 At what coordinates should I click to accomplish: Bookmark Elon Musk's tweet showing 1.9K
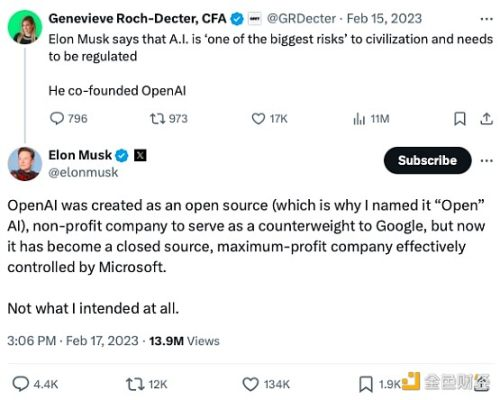366,384
